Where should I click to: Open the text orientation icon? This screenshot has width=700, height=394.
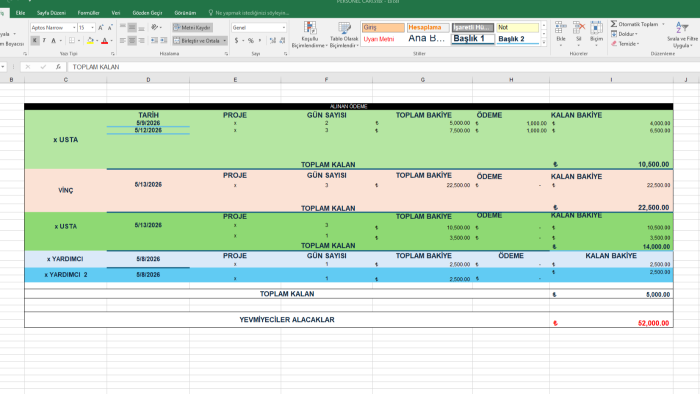click(154, 28)
